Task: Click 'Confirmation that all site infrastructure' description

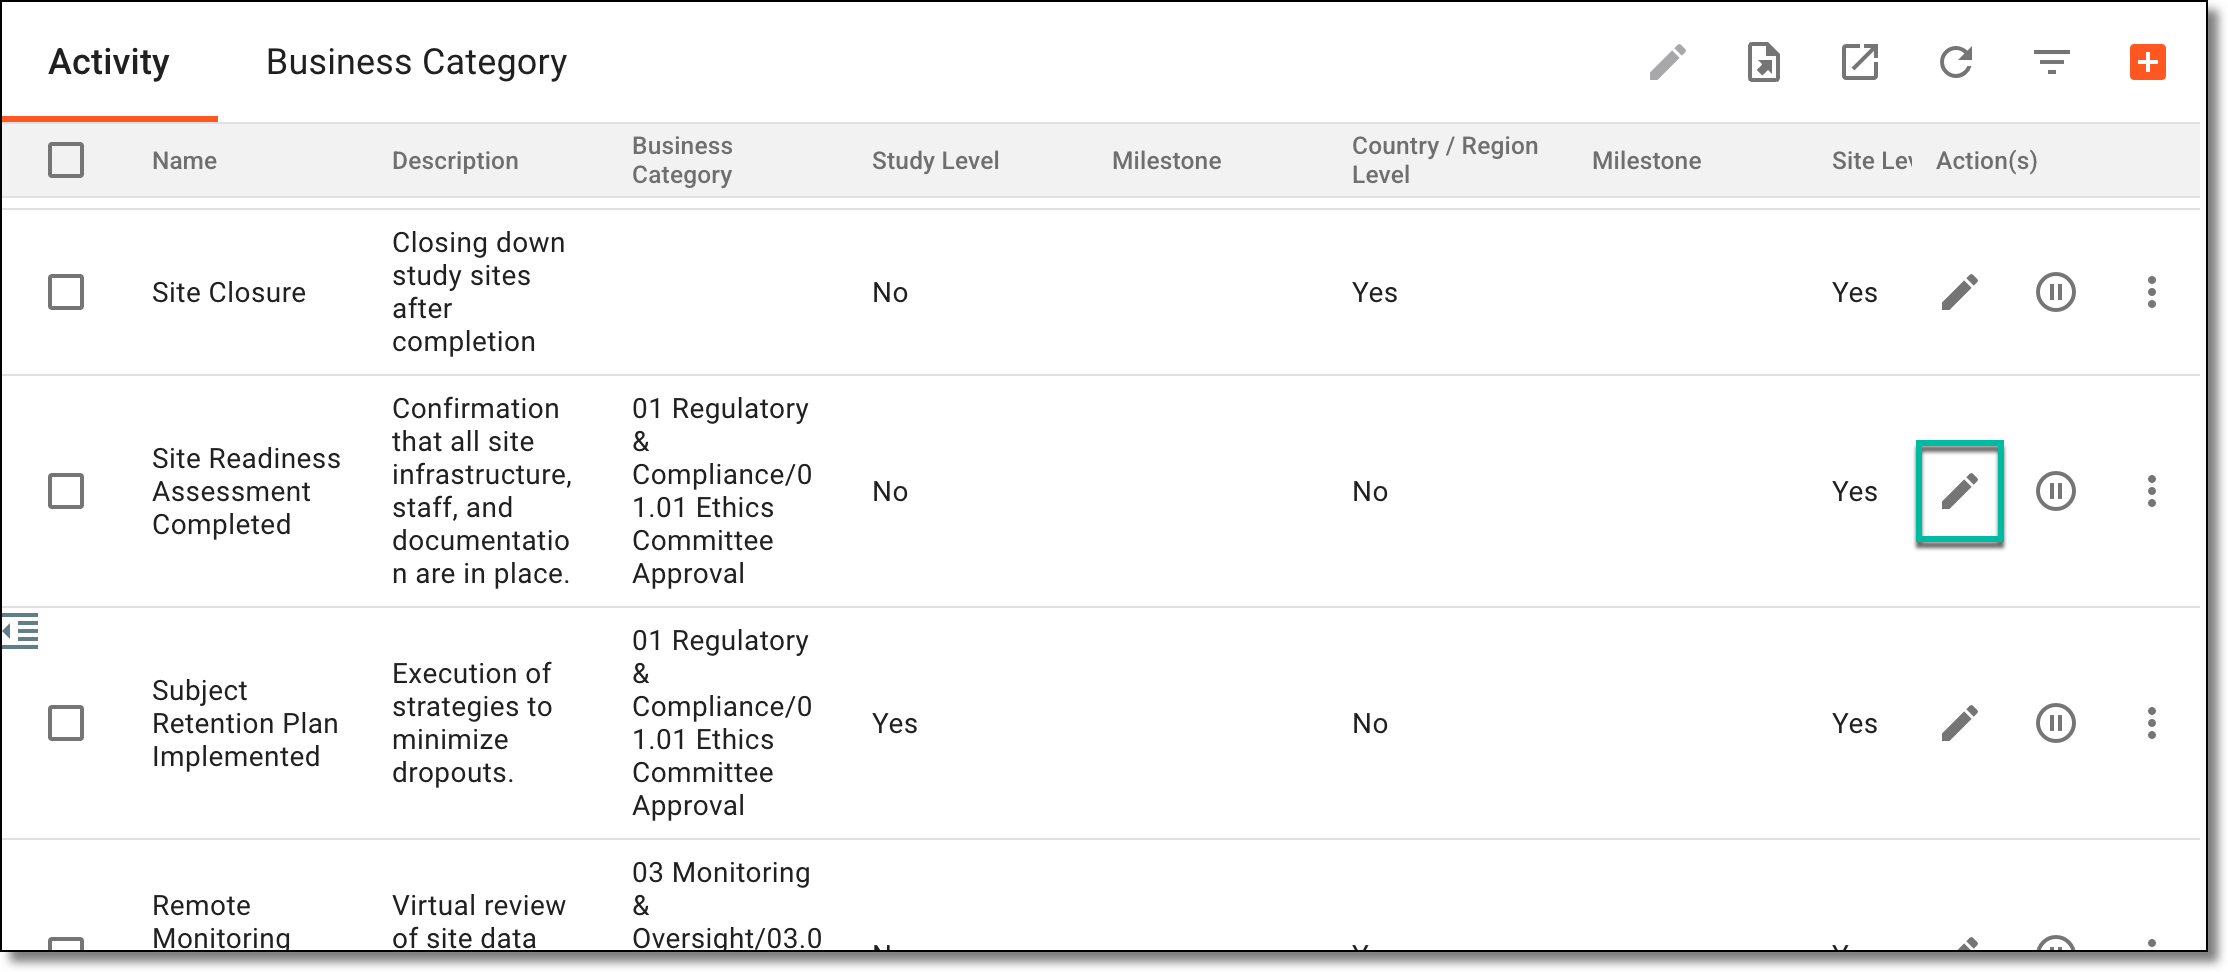Action: pos(482,491)
